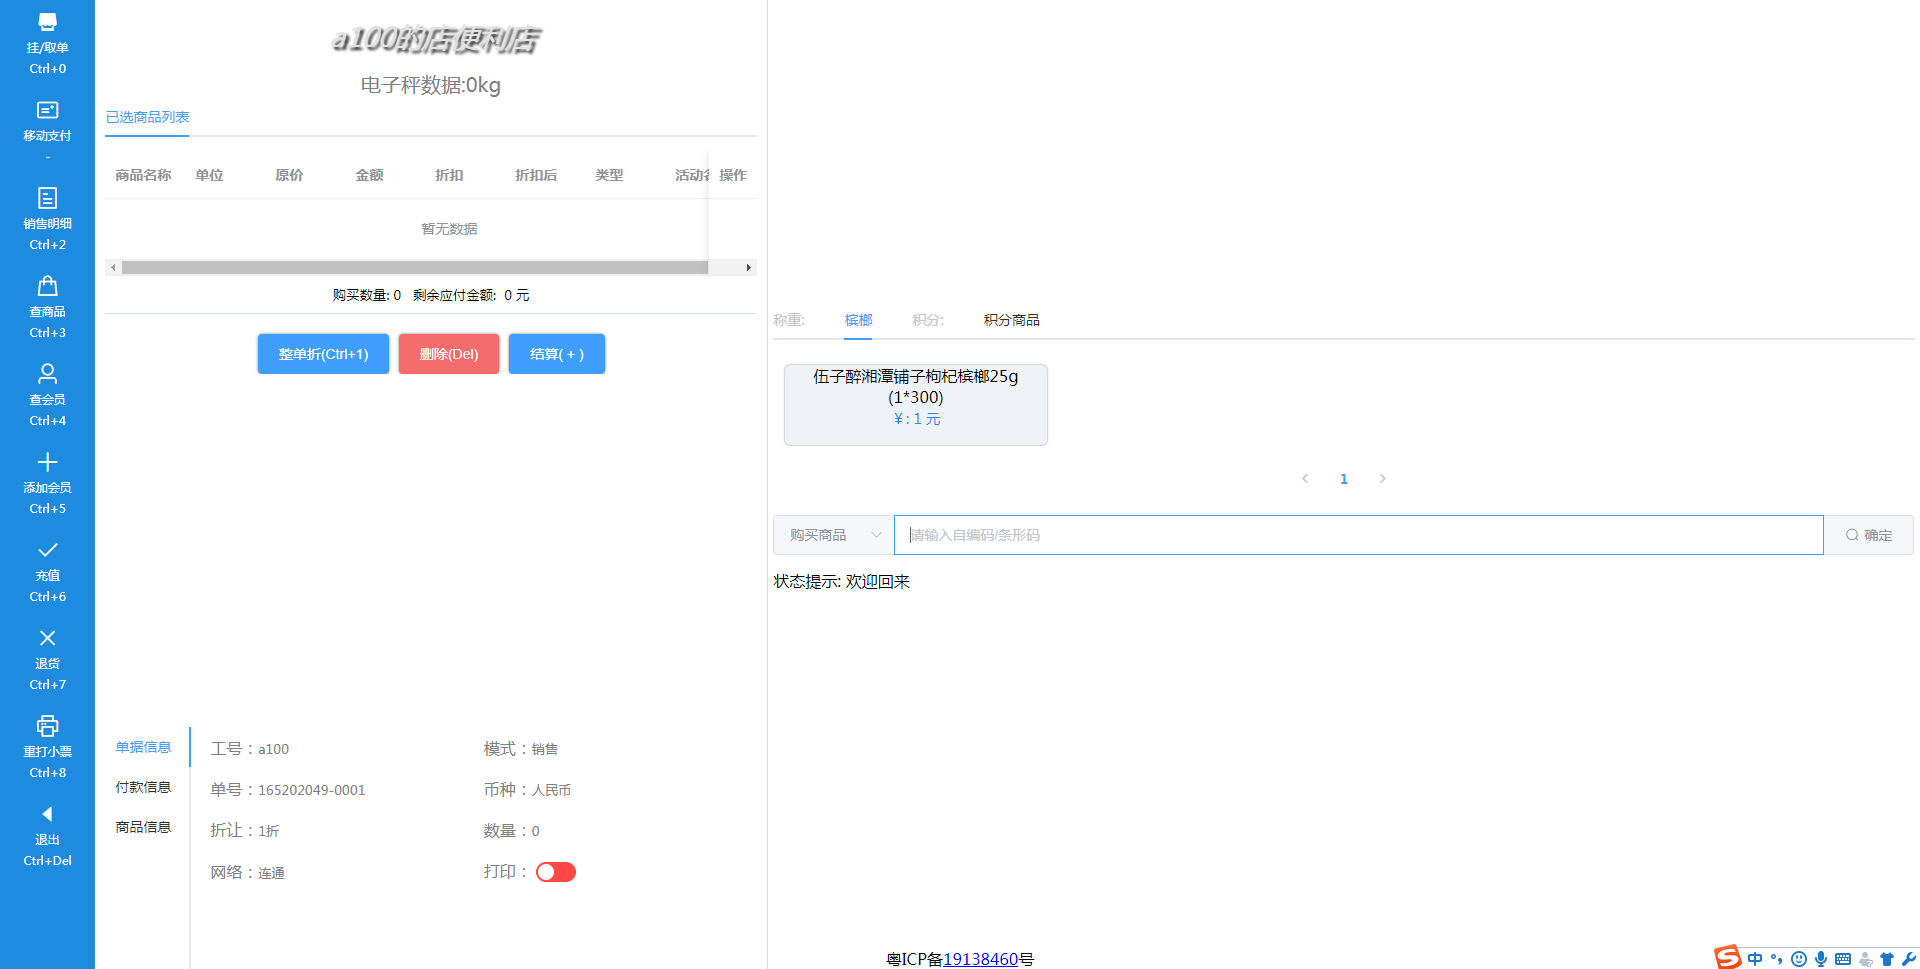The image size is (1920, 969).
Task: Select 积分 tab
Action: (928, 320)
